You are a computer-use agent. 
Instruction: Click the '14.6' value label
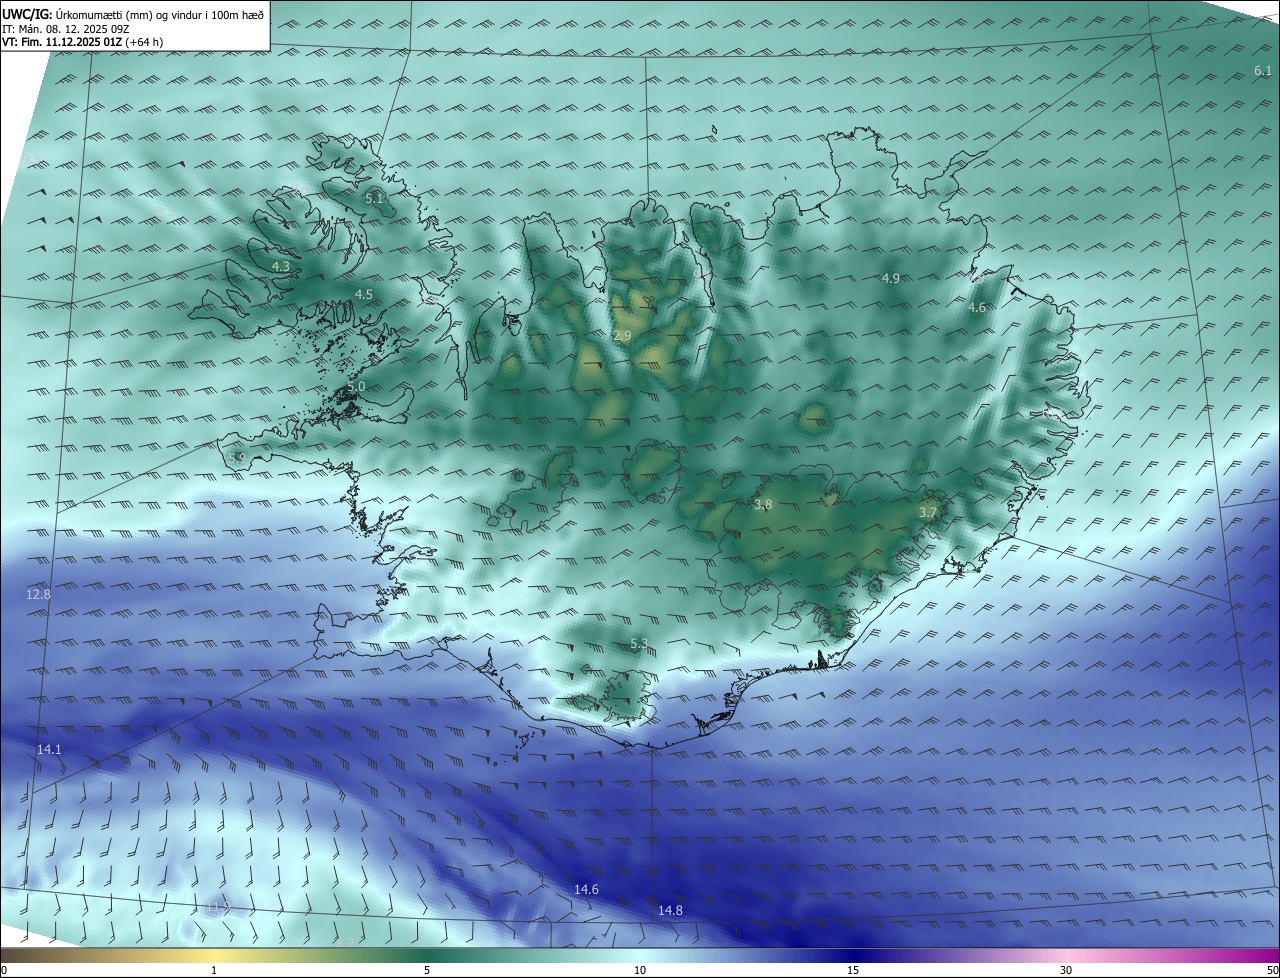pyautogui.click(x=586, y=889)
